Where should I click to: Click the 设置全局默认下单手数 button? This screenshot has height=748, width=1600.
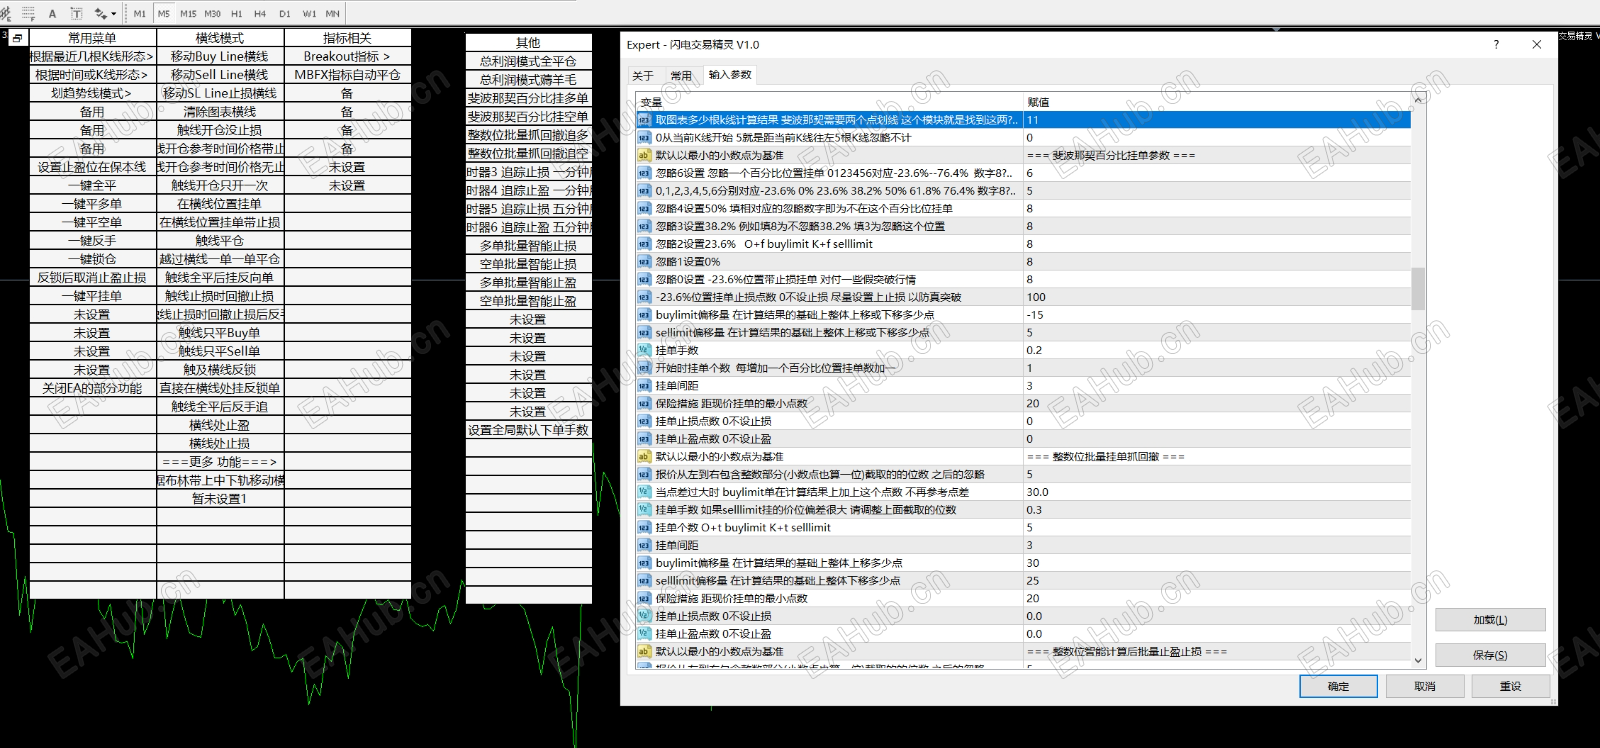(x=528, y=430)
